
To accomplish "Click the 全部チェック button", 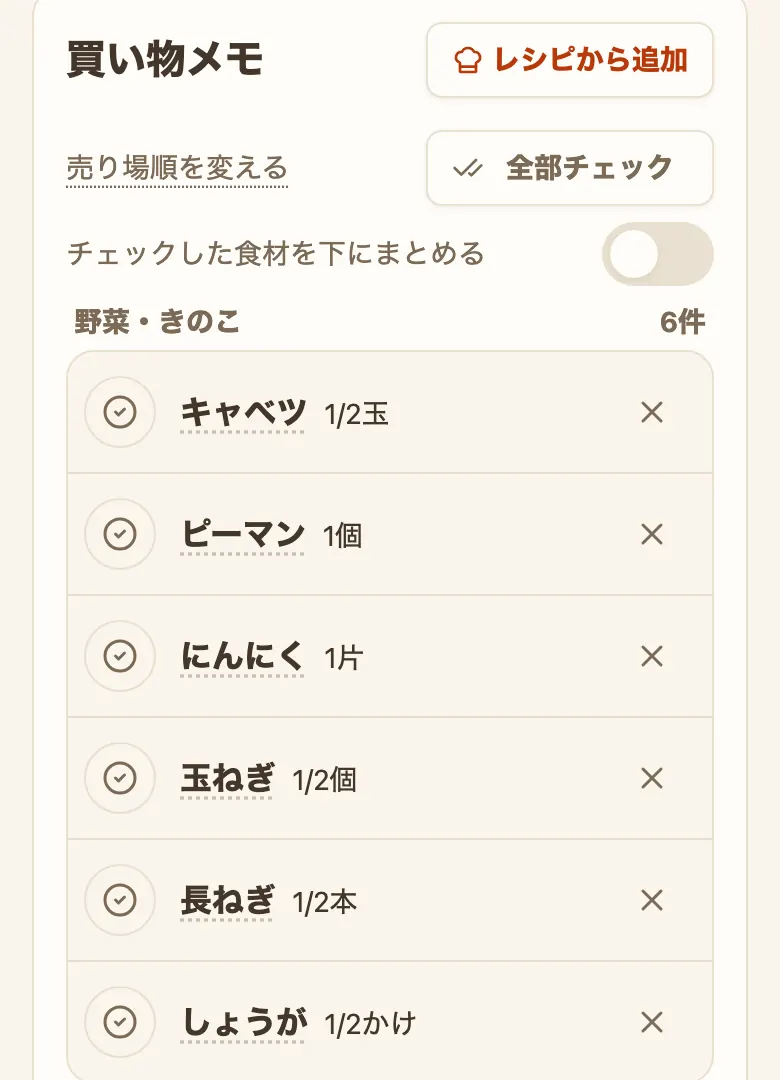I will [570, 168].
